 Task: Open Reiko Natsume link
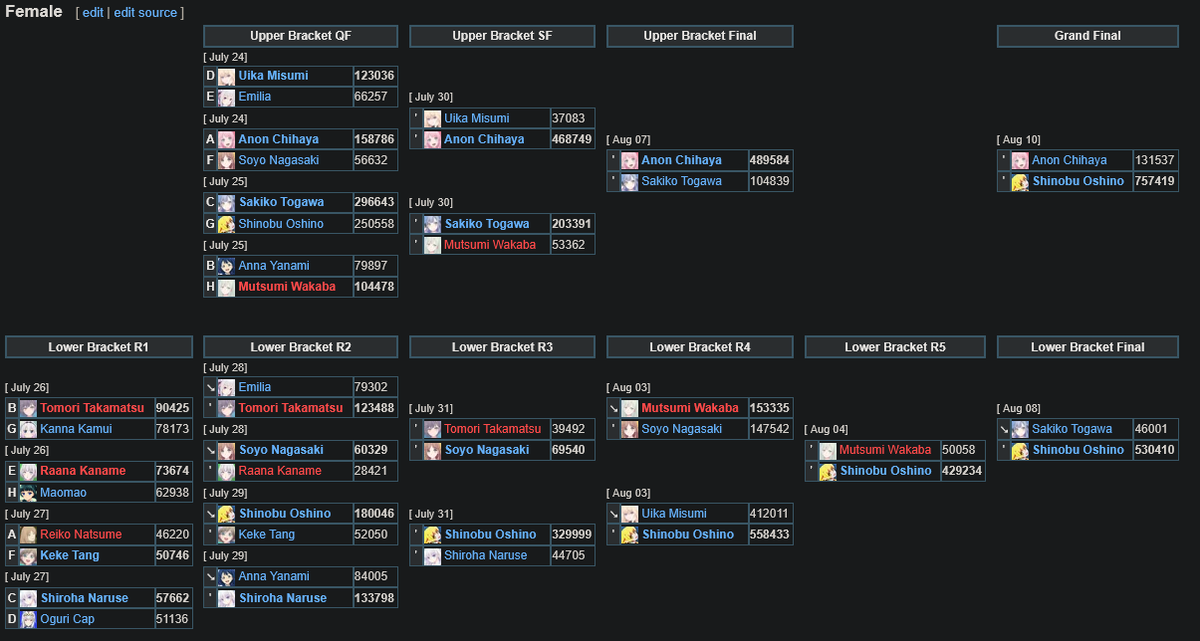pyautogui.click(x=81, y=535)
